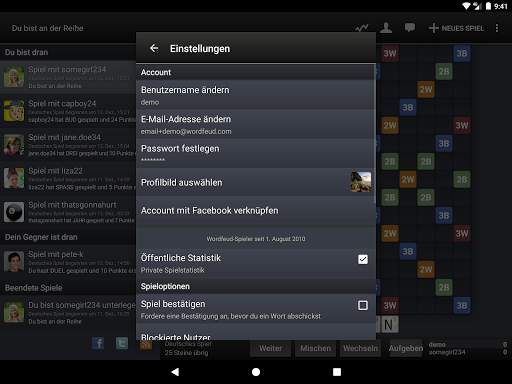The height and width of the screenshot is (384, 512).
Task: Open the three-dot overflow menu
Action: 497,28
